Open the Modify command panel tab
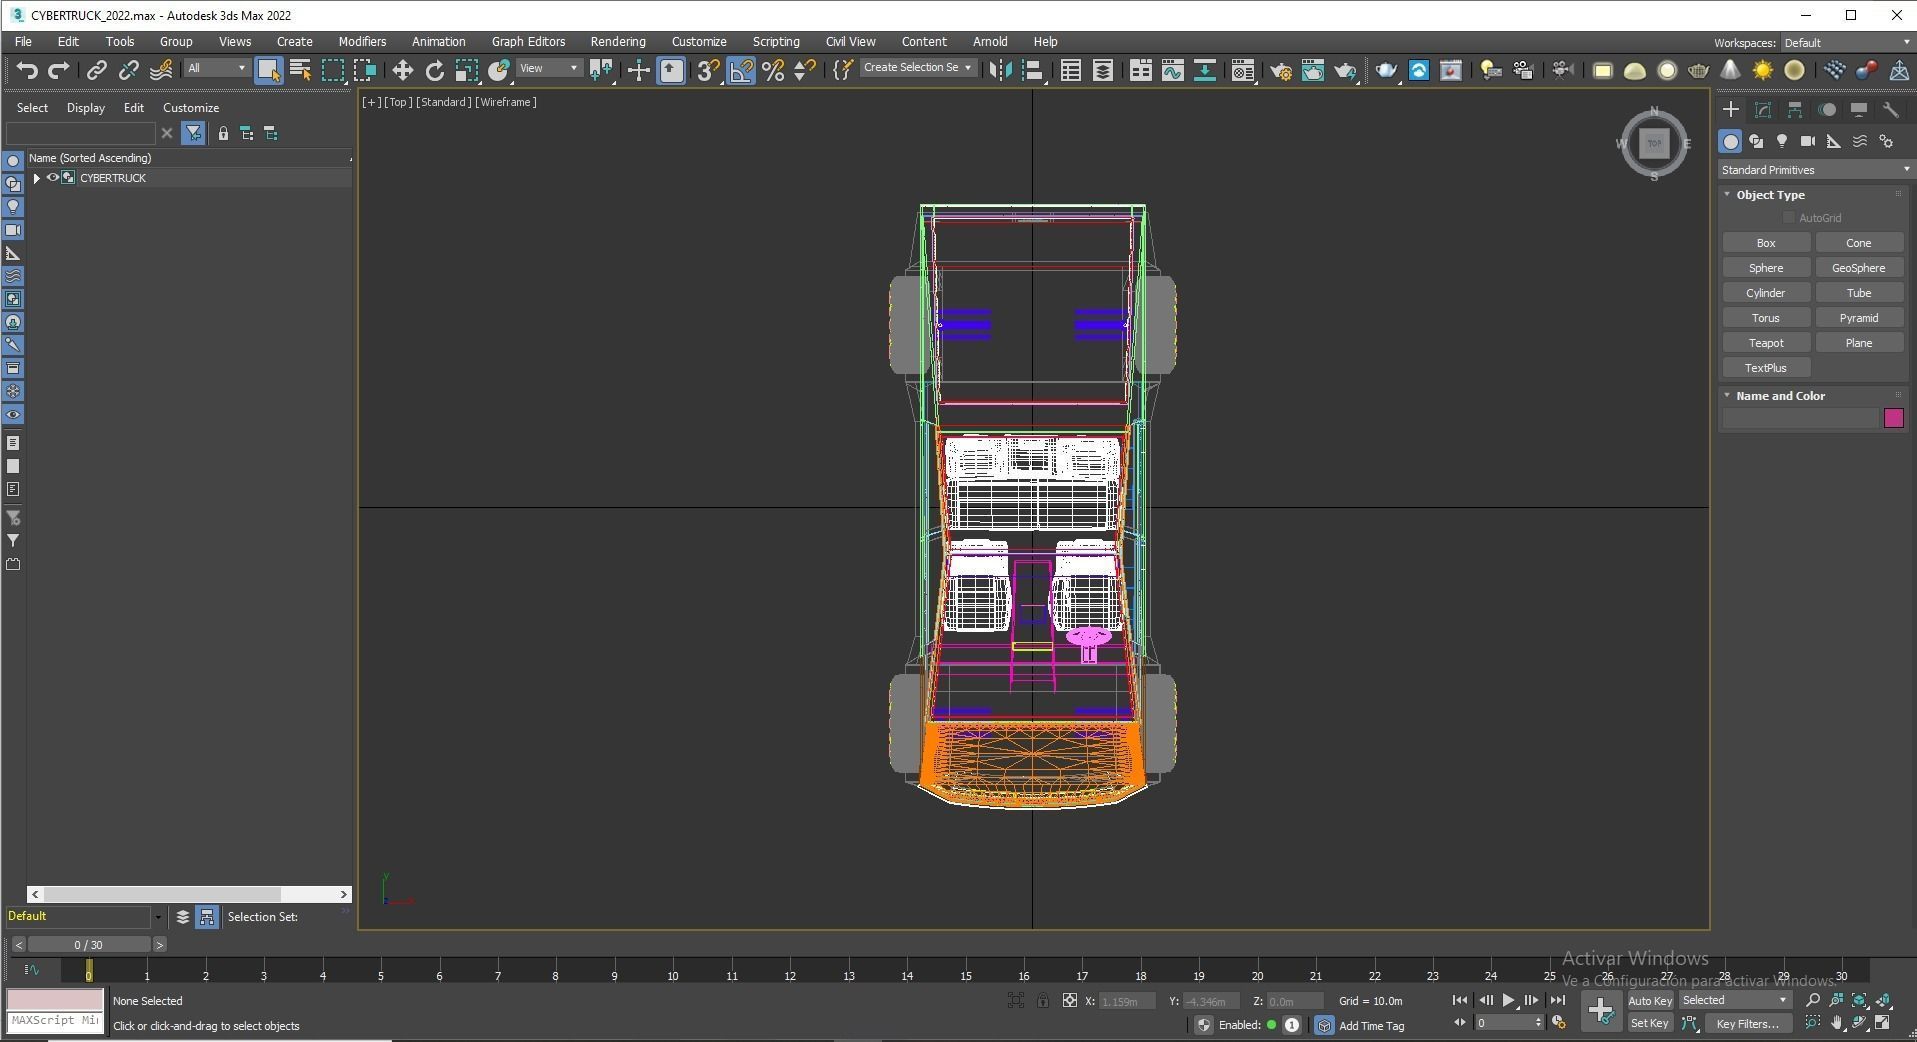Image resolution: width=1917 pixels, height=1042 pixels. [x=1763, y=110]
